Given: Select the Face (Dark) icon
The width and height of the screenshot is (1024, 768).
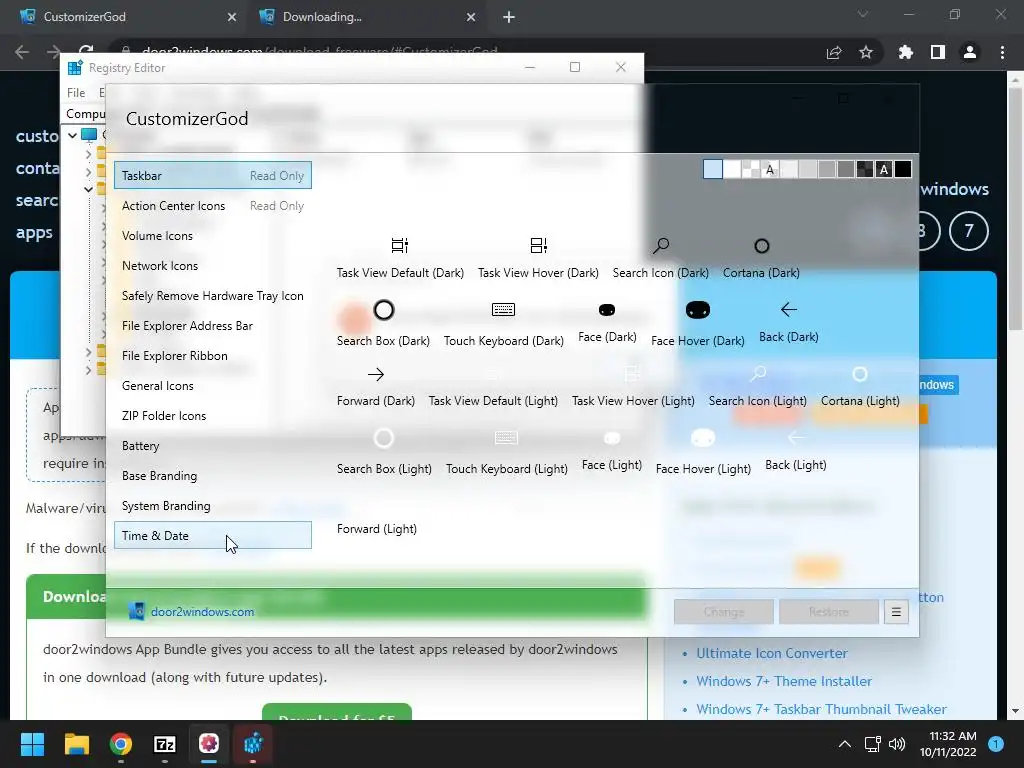Looking at the screenshot, I should (607, 310).
